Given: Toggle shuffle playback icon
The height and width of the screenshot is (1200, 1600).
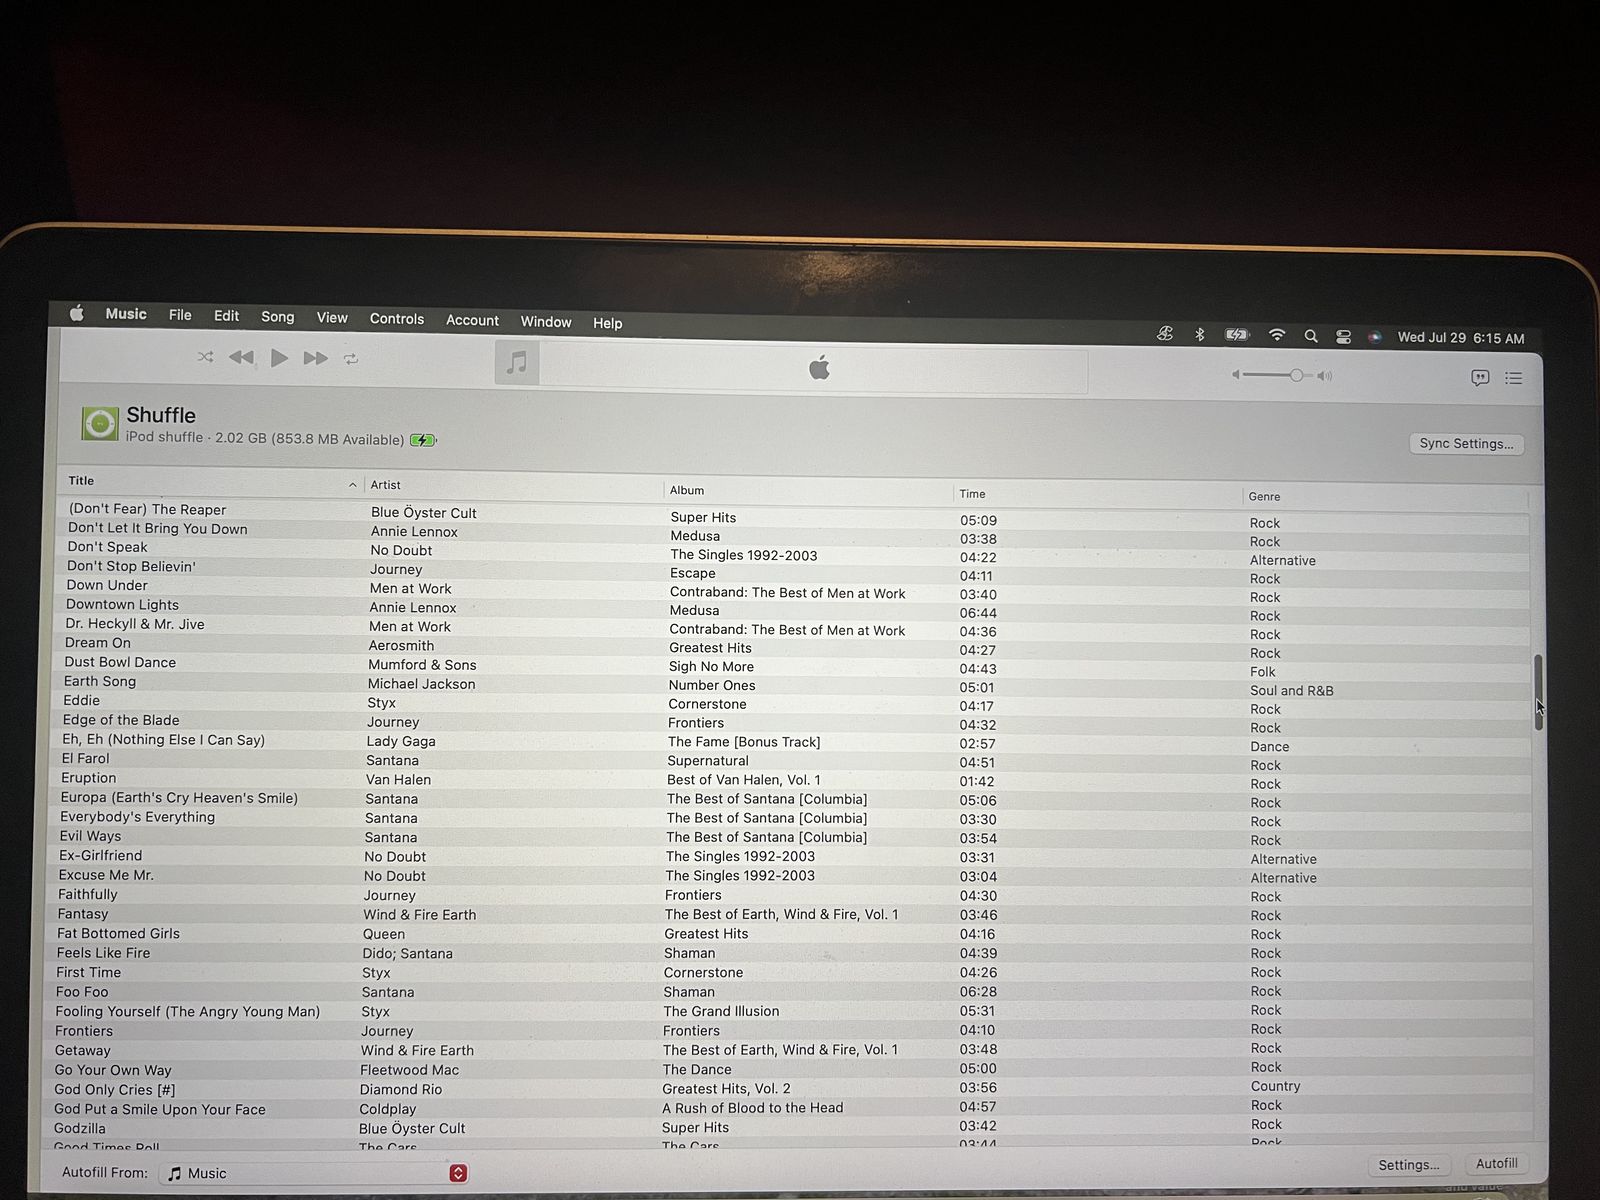Looking at the screenshot, I should 205,357.
